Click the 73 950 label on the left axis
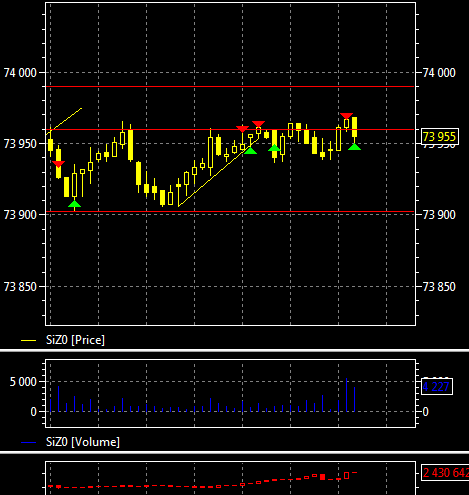This screenshot has height=495, width=469. pyautogui.click(x=20, y=144)
